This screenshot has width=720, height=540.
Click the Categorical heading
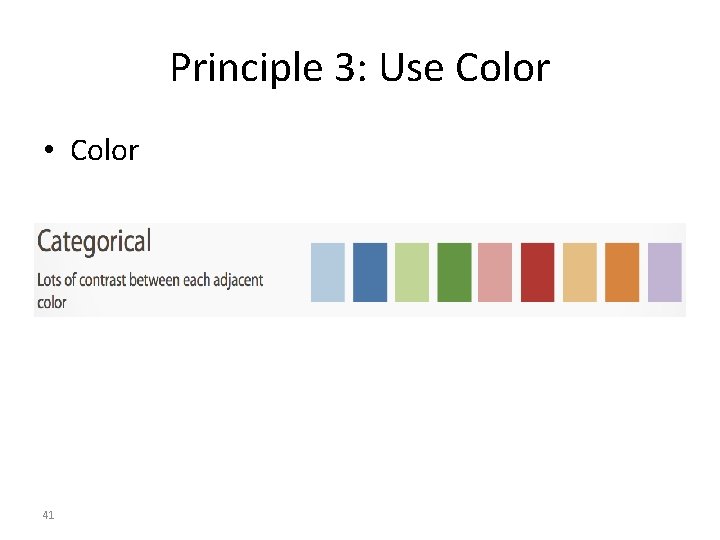[x=94, y=242]
